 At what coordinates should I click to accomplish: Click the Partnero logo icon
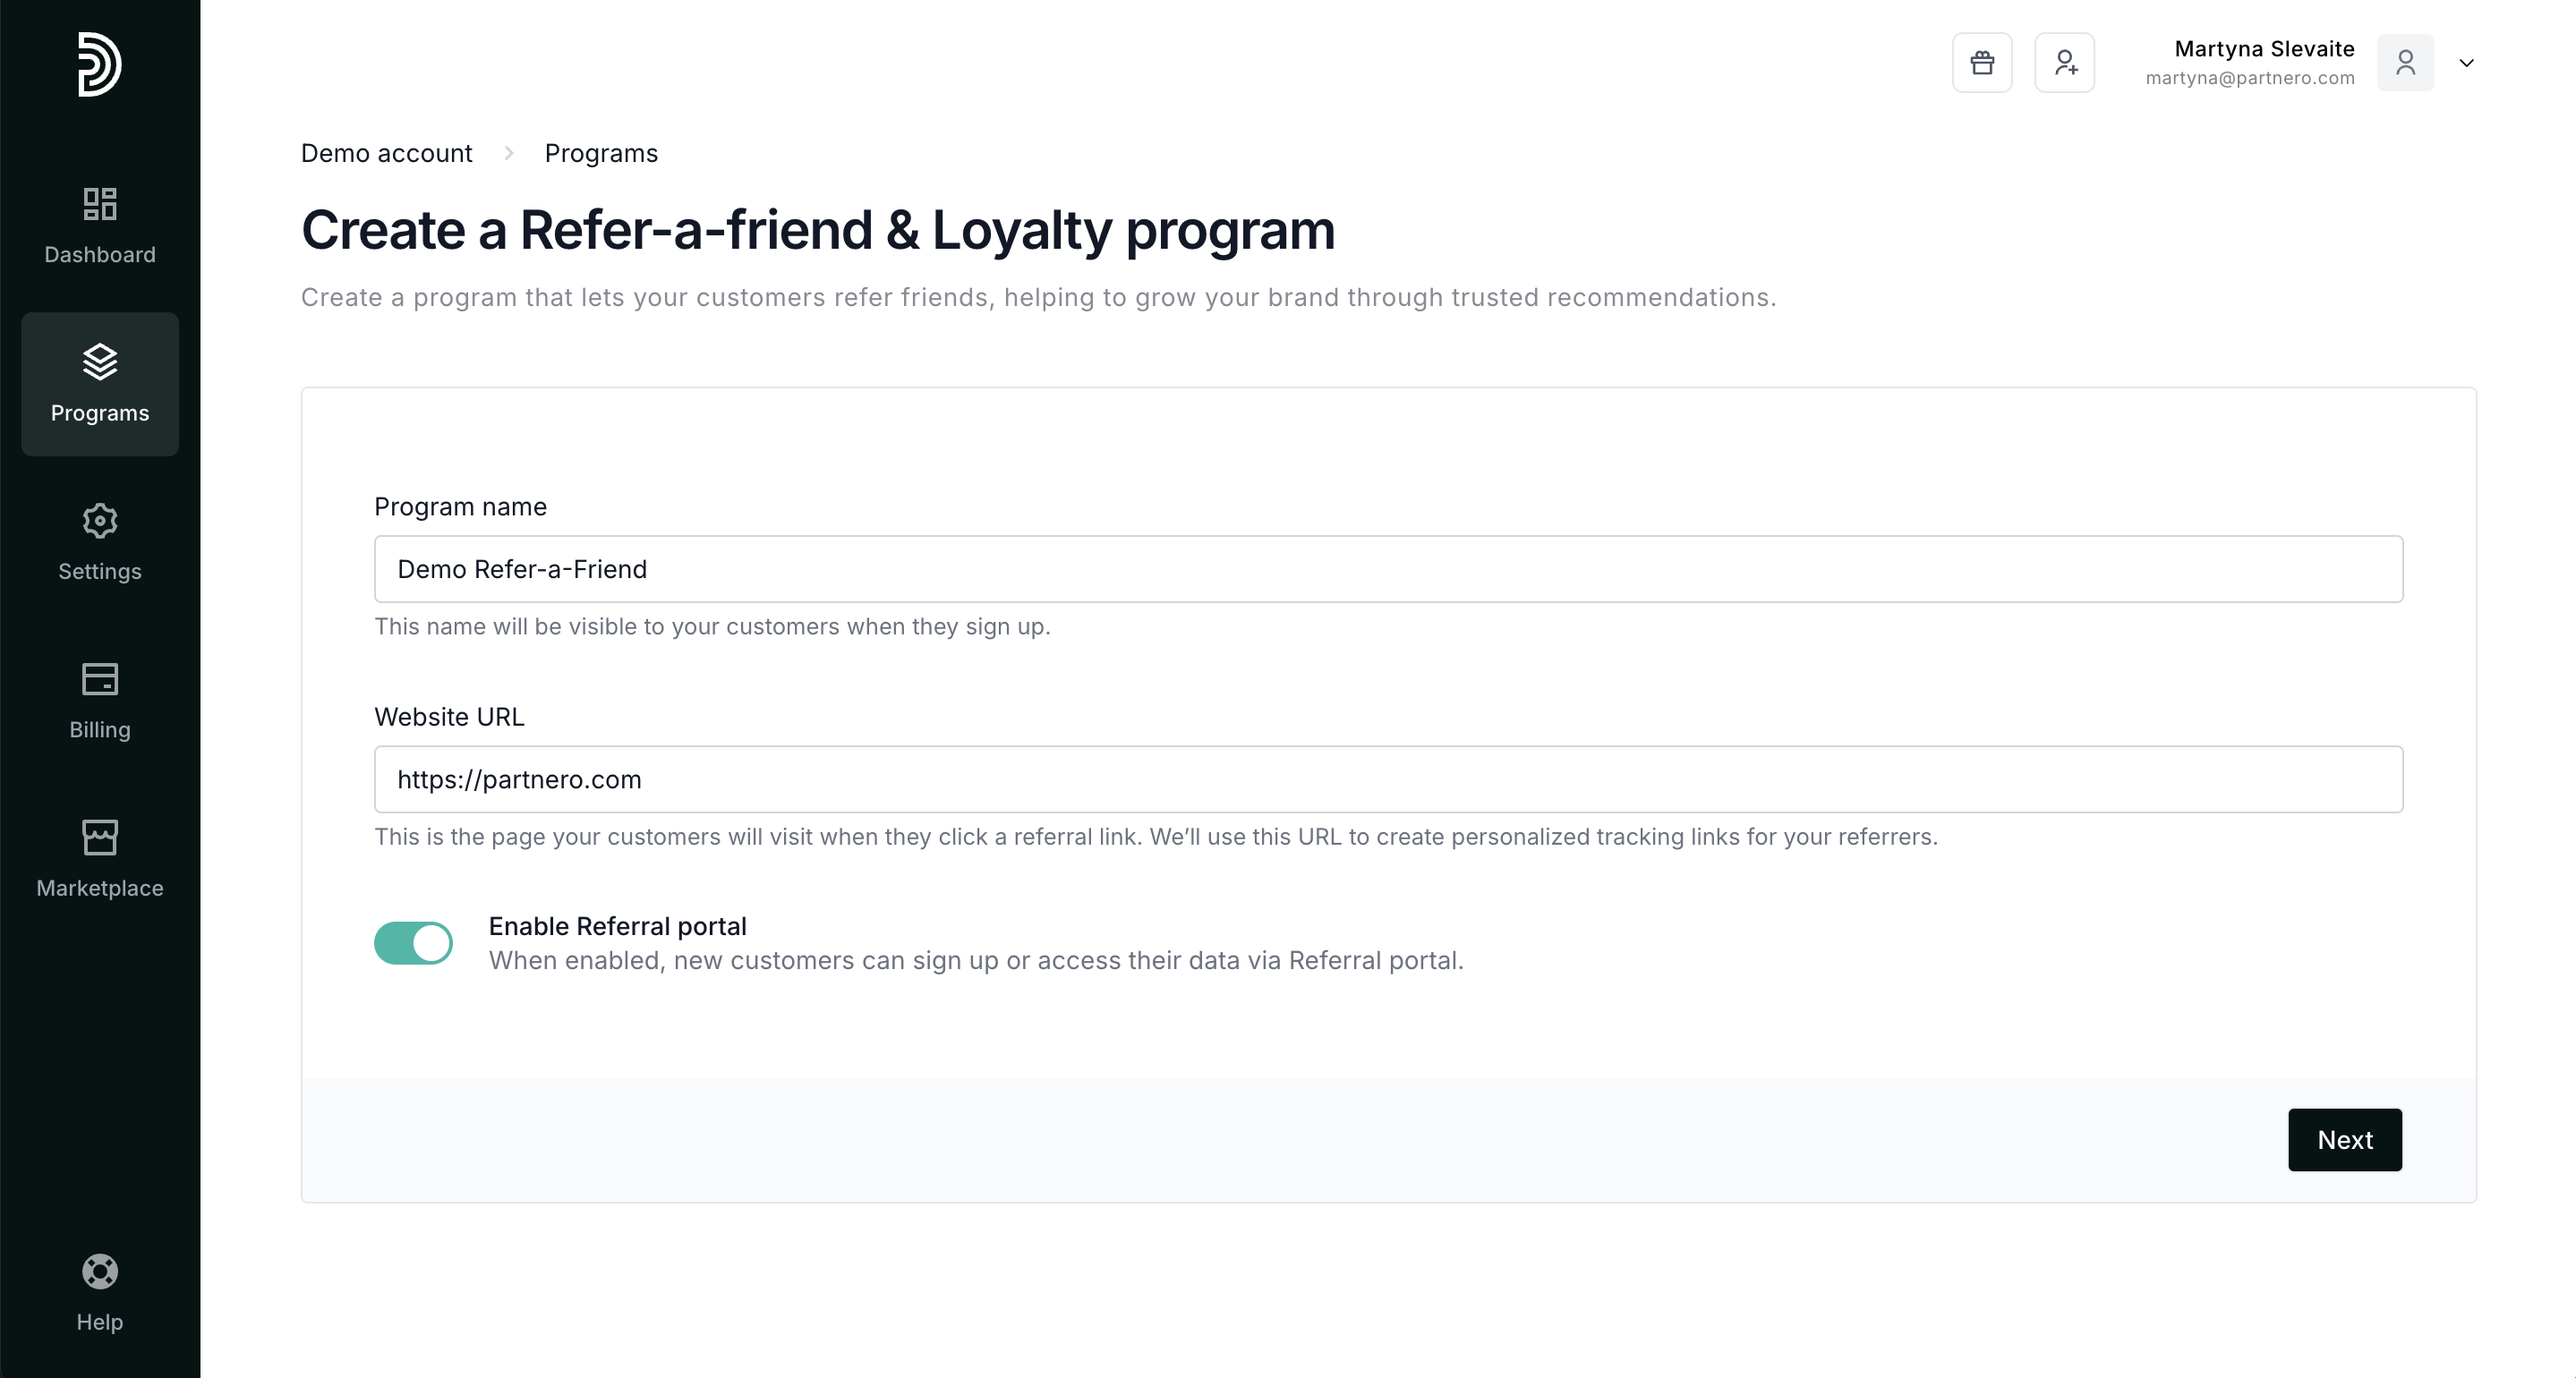[x=99, y=65]
